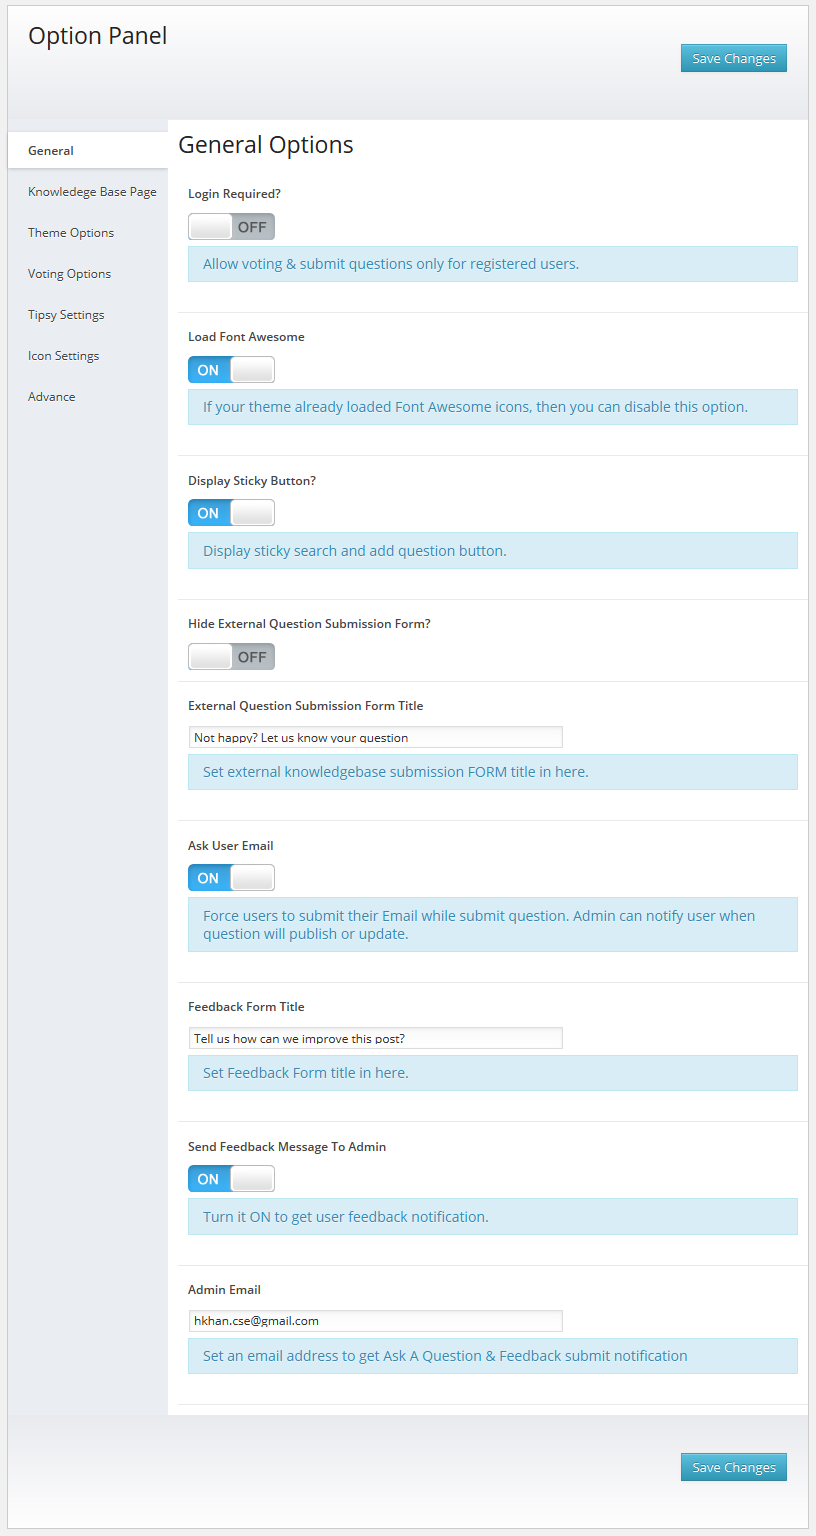Open the Theme Options tab

(x=71, y=233)
